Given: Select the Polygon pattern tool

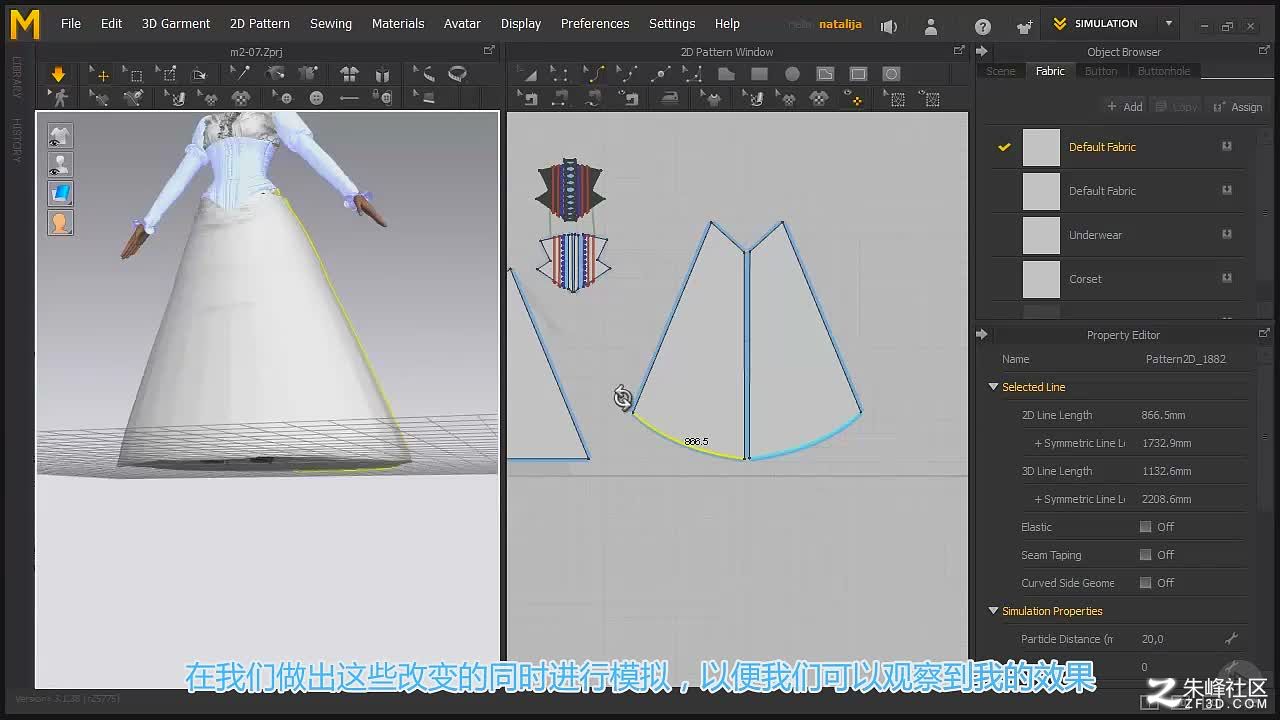Looking at the screenshot, I should pos(726,74).
